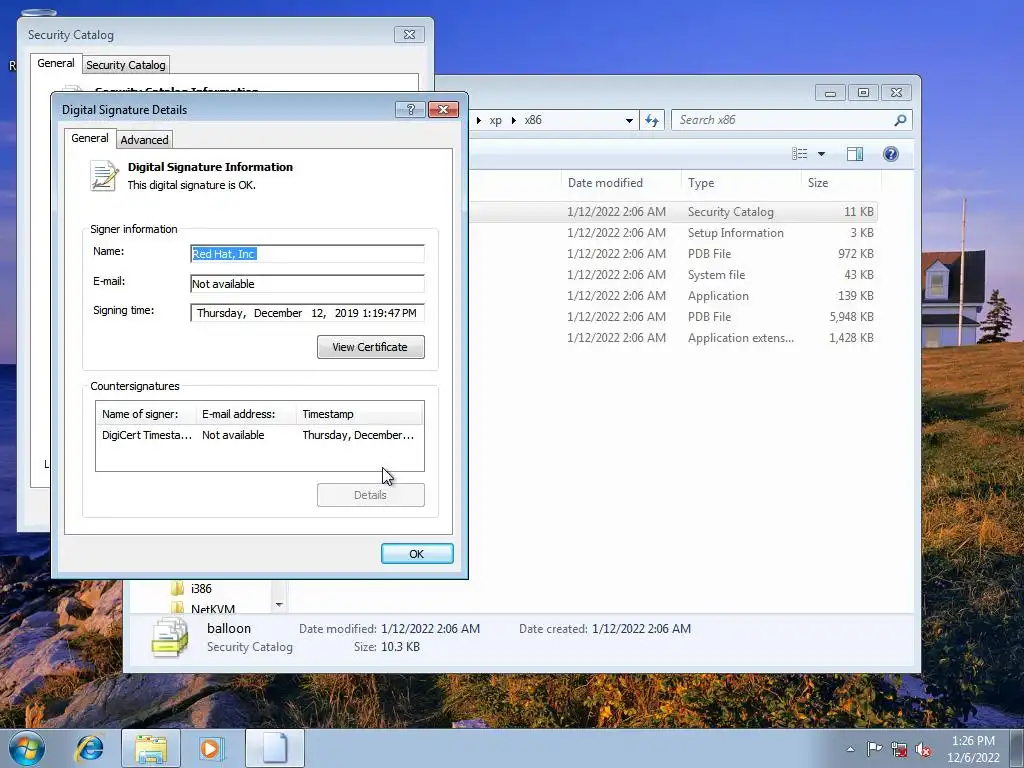Click x86 in the address breadcrumb
Screen dimensions: 1024x768
click(x=533, y=120)
